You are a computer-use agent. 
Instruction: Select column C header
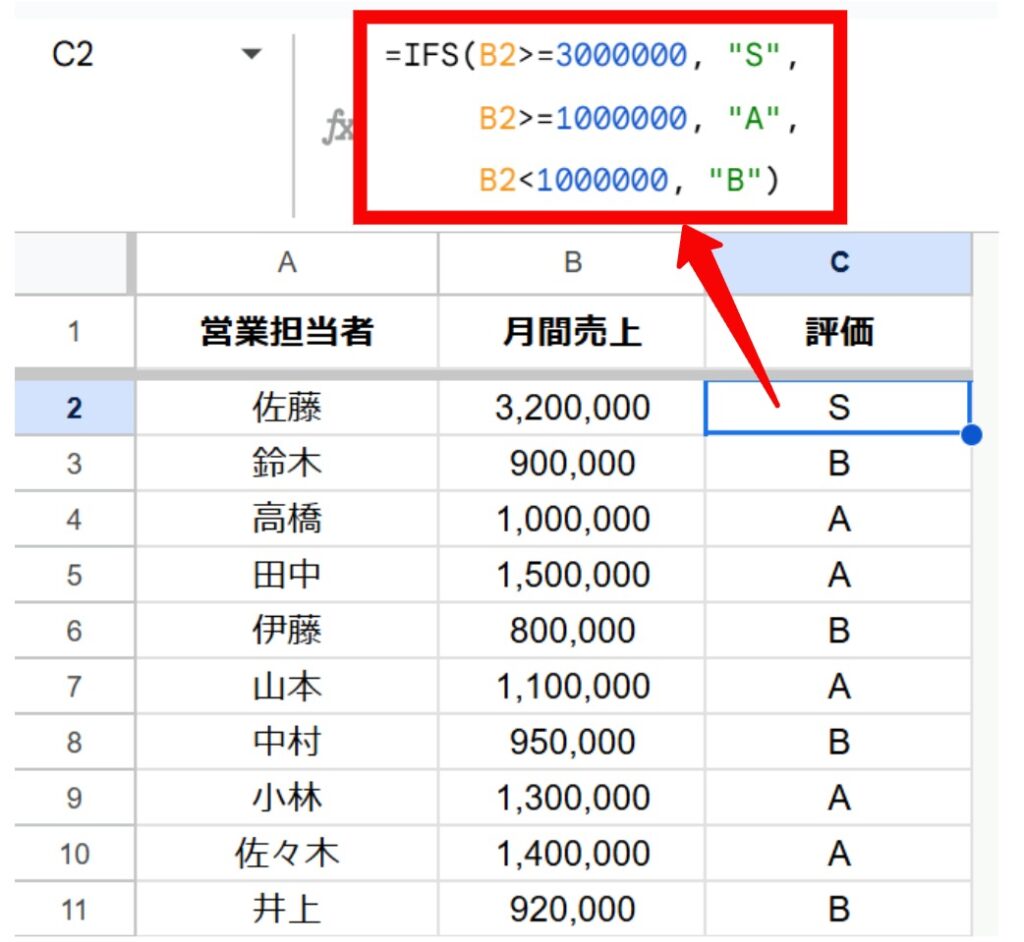coord(838,263)
